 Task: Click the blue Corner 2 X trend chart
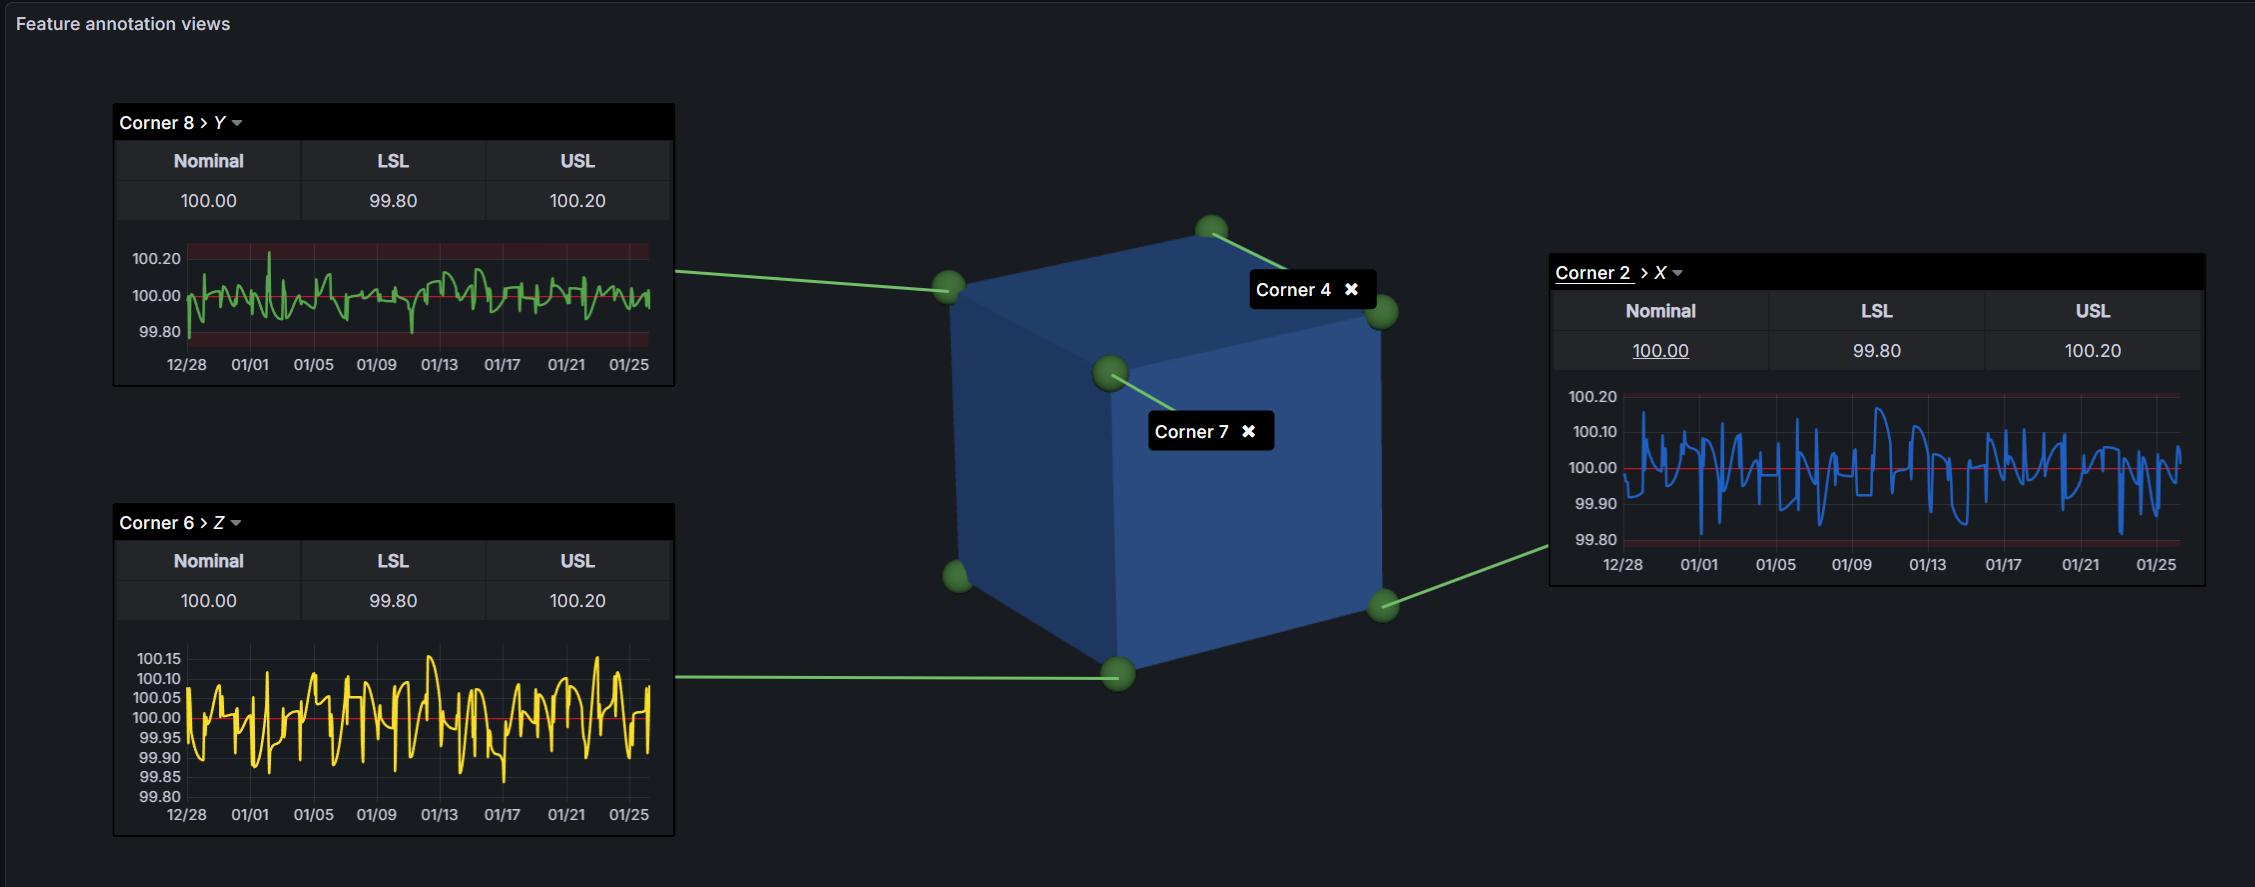(x=1900, y=468)
